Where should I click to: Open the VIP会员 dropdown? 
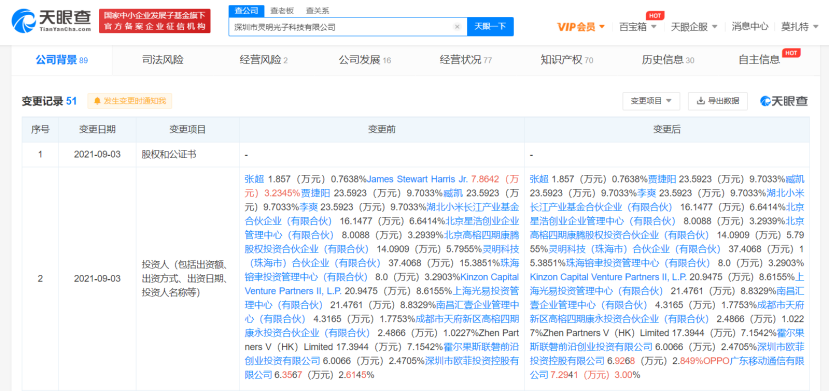(581, 26)
